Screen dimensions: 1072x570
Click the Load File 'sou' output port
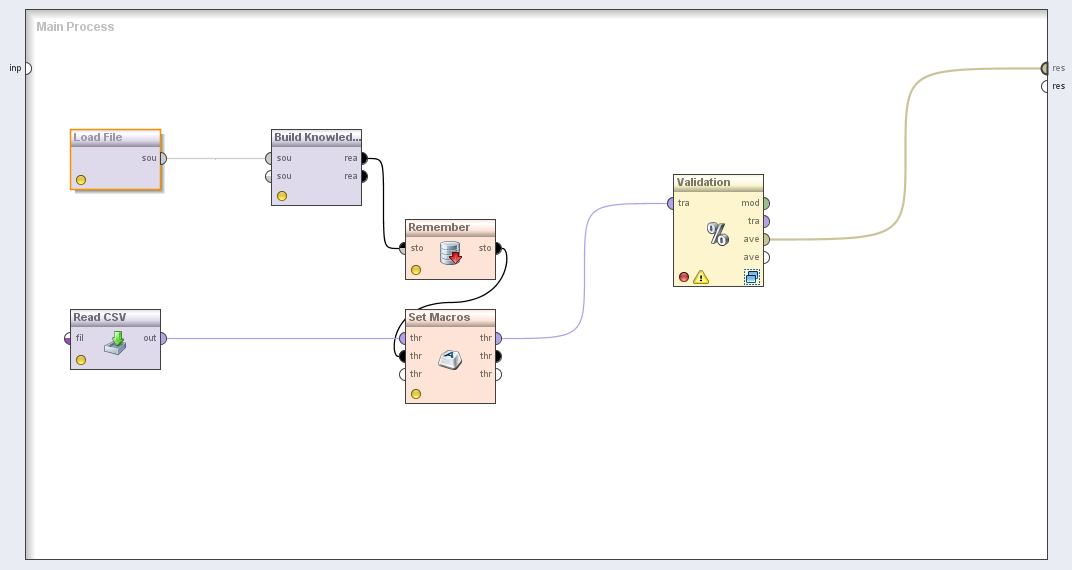tap(163, 158)
